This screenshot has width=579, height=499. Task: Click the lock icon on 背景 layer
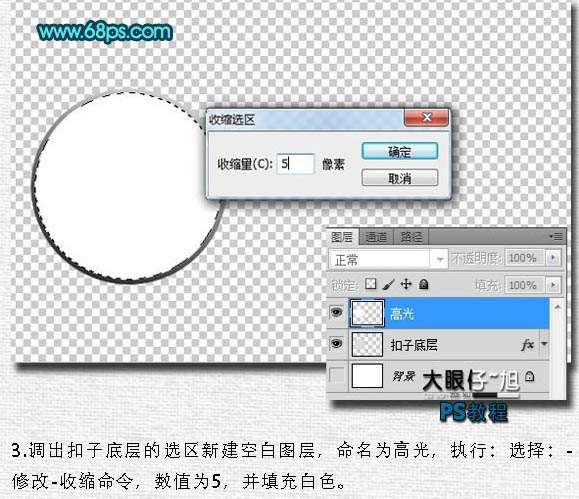click(x=529, y=376)
